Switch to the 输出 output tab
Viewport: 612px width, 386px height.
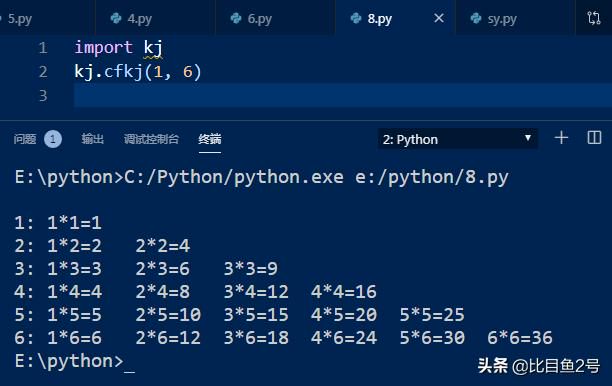93,139
